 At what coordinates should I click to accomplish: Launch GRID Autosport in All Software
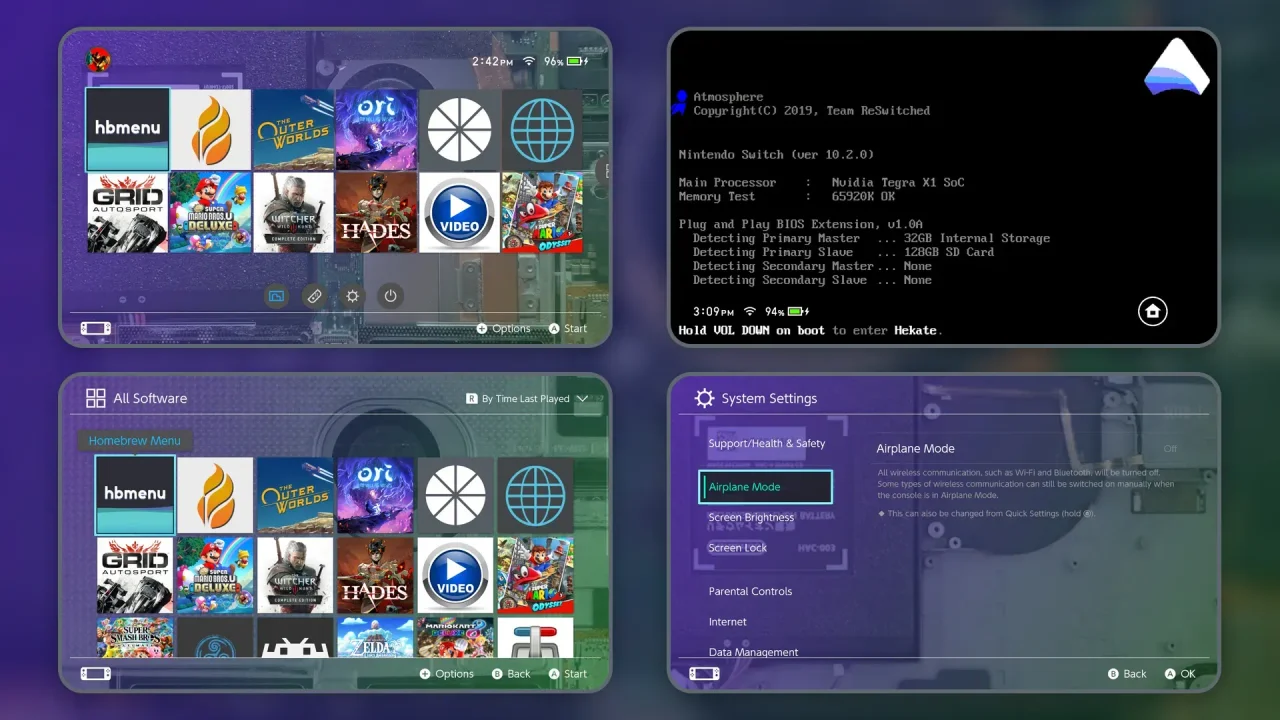click(135, 576)
